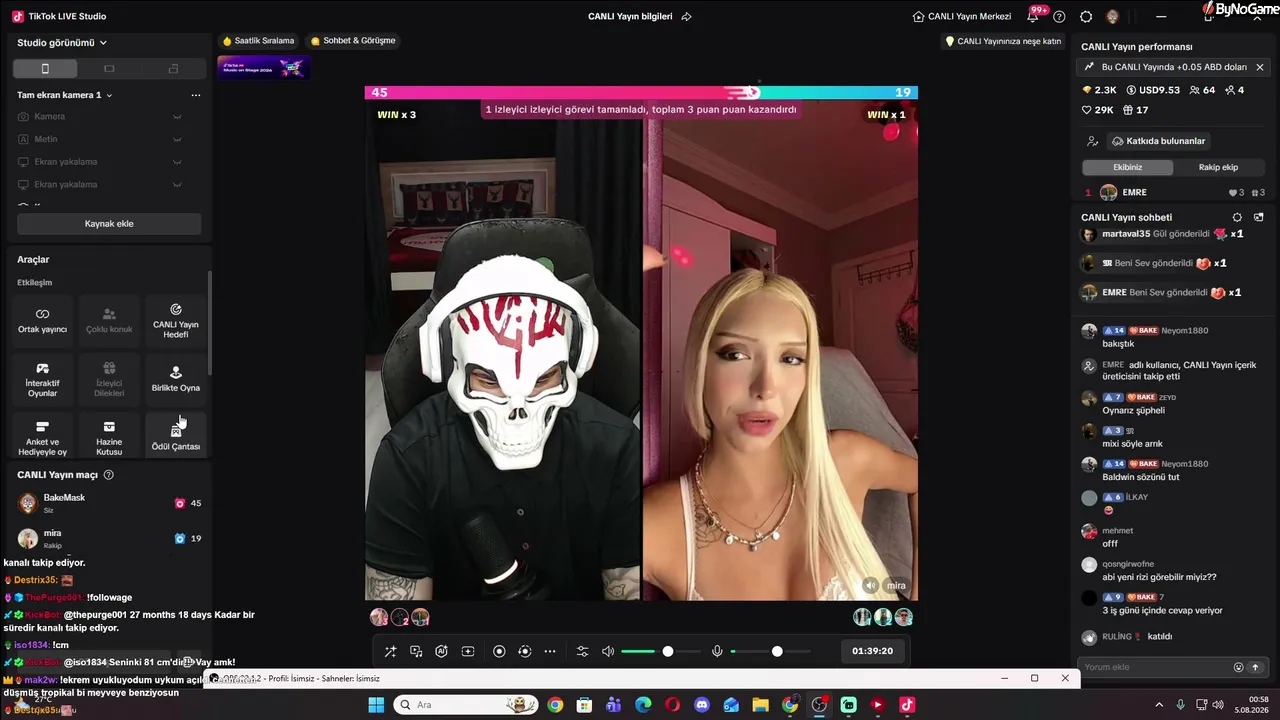Viewport: 1280px width, 720px height.
Task: Open Opera browser from the taskbar
Action: (673, 705)
